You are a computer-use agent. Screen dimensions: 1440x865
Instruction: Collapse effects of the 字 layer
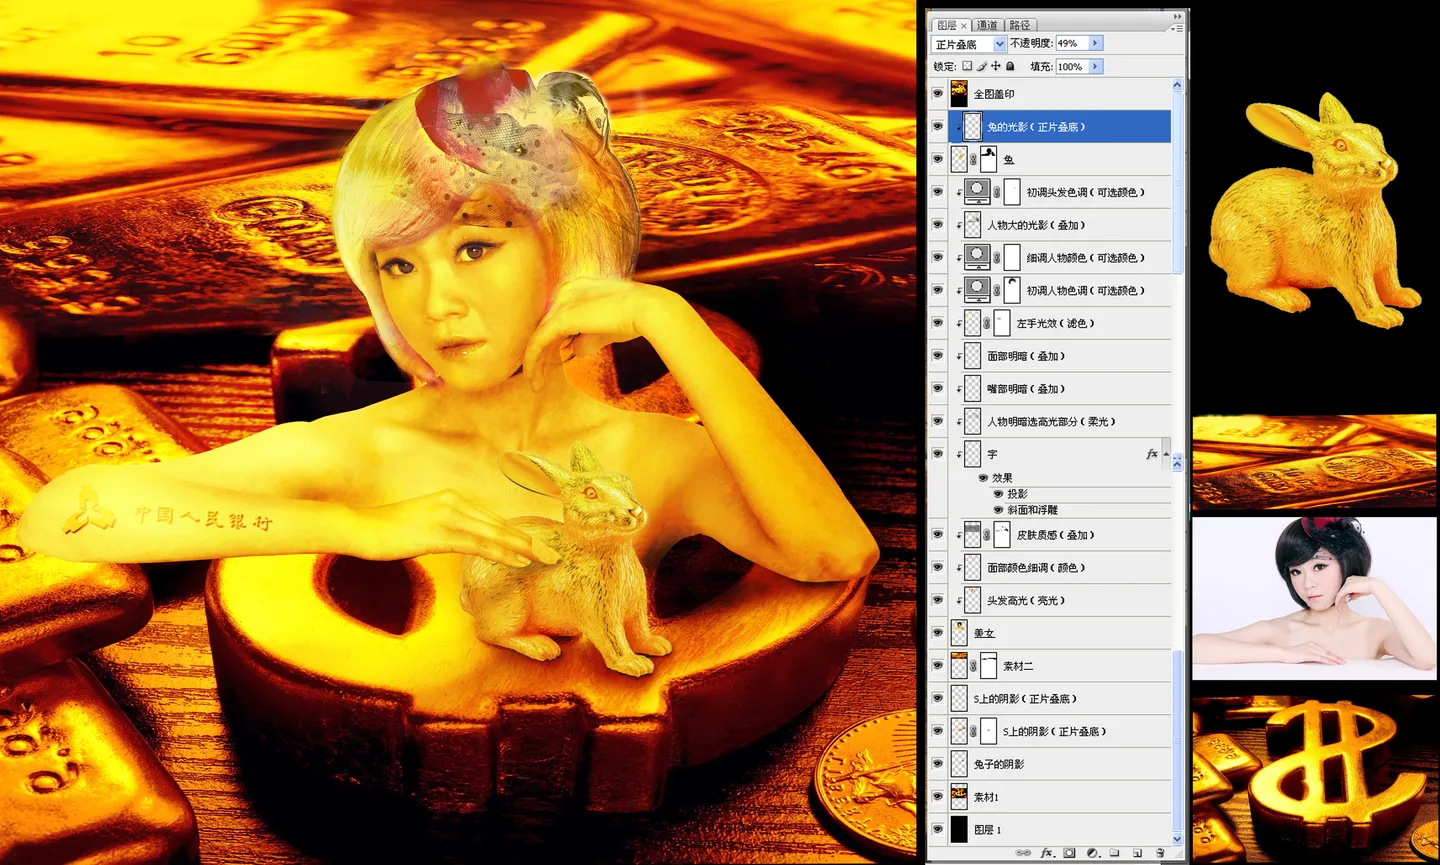(1166, 454)
